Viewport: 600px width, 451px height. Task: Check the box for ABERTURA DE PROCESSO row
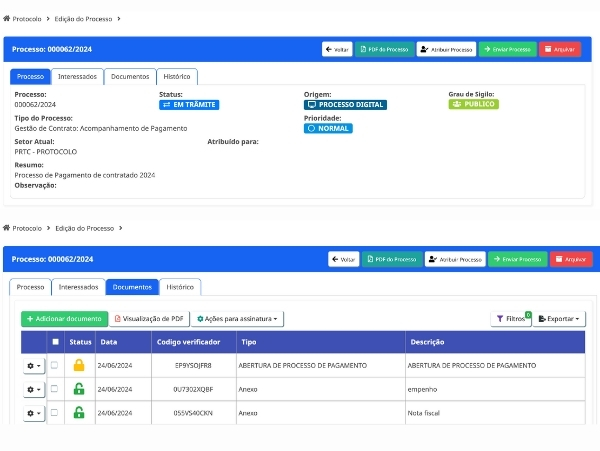pos(55,365)
